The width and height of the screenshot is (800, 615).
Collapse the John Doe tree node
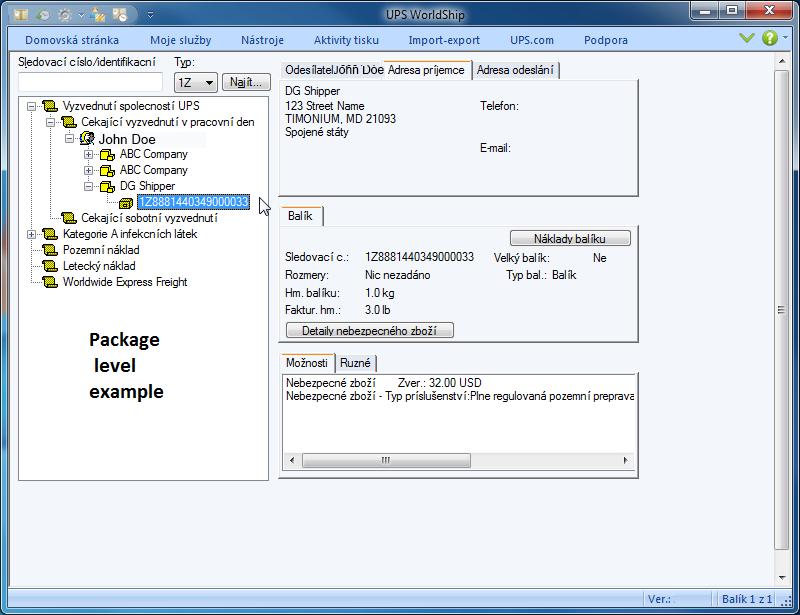[69, 138]
